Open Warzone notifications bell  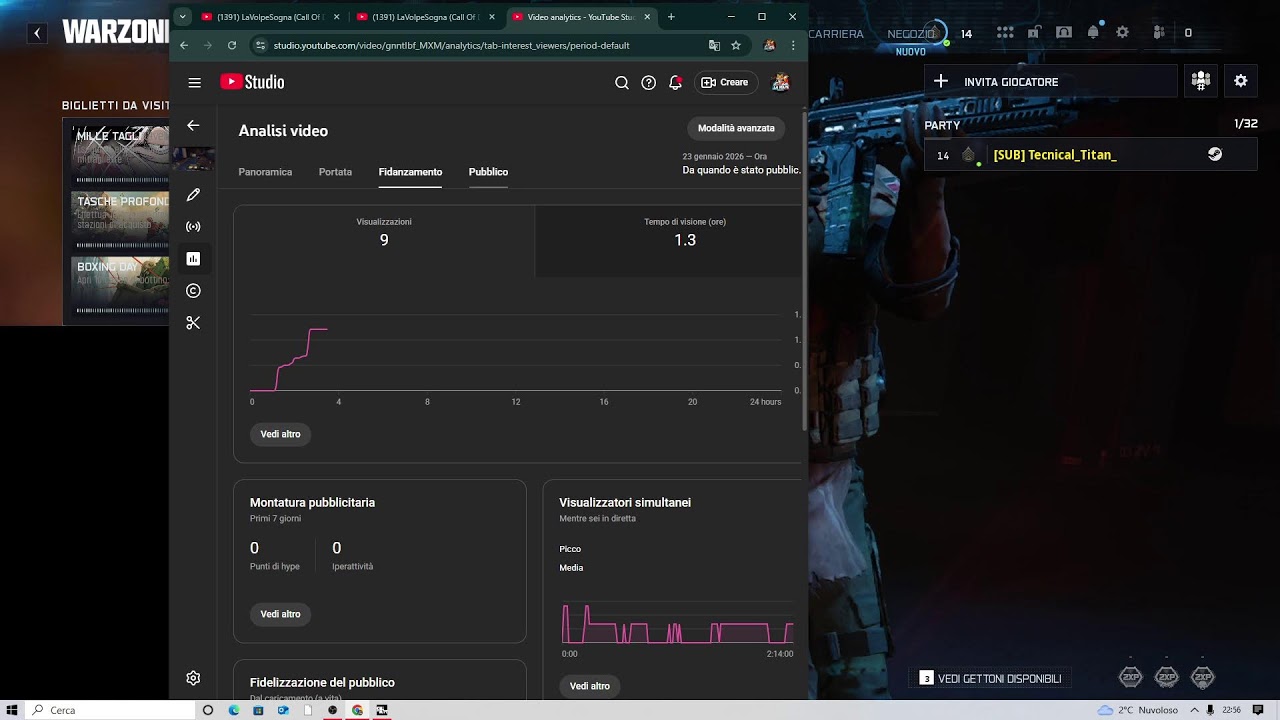tap(1093, 33)
